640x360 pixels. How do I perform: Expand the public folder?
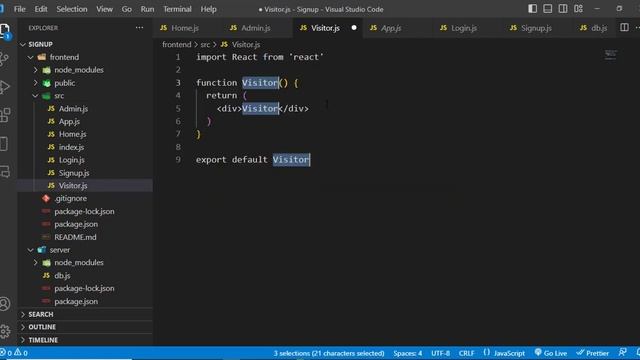[86, 83]
